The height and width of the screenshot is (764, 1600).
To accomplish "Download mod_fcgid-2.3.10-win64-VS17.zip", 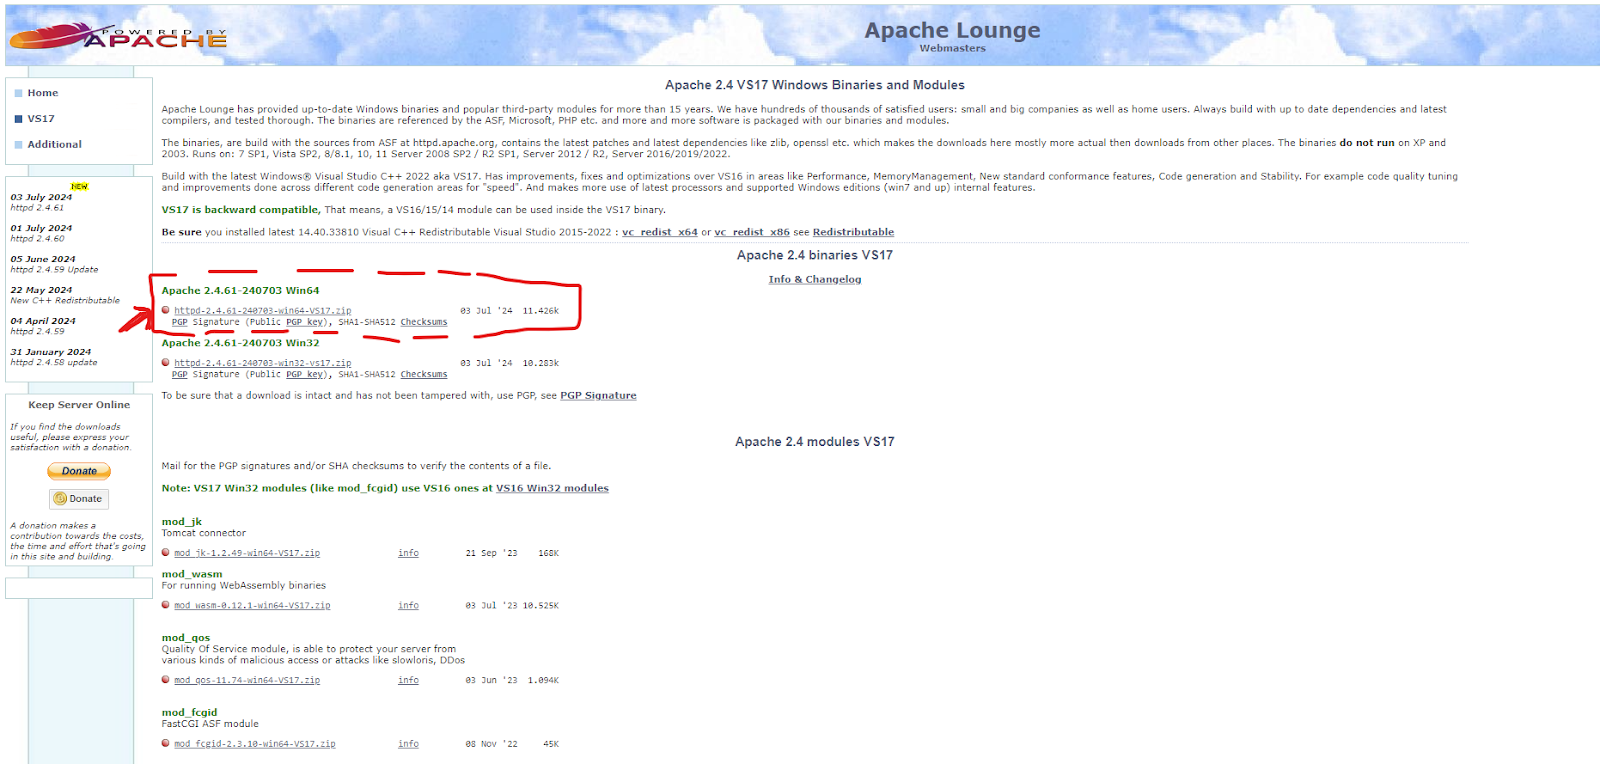I will pyautogui.click(x=255, y=744).
